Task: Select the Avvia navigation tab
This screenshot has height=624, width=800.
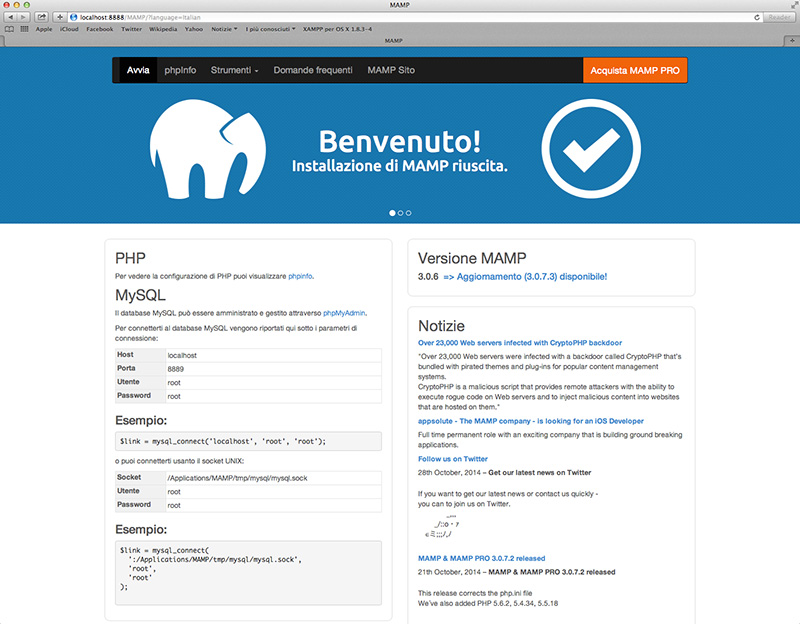Action: click(x=138, y=70)
